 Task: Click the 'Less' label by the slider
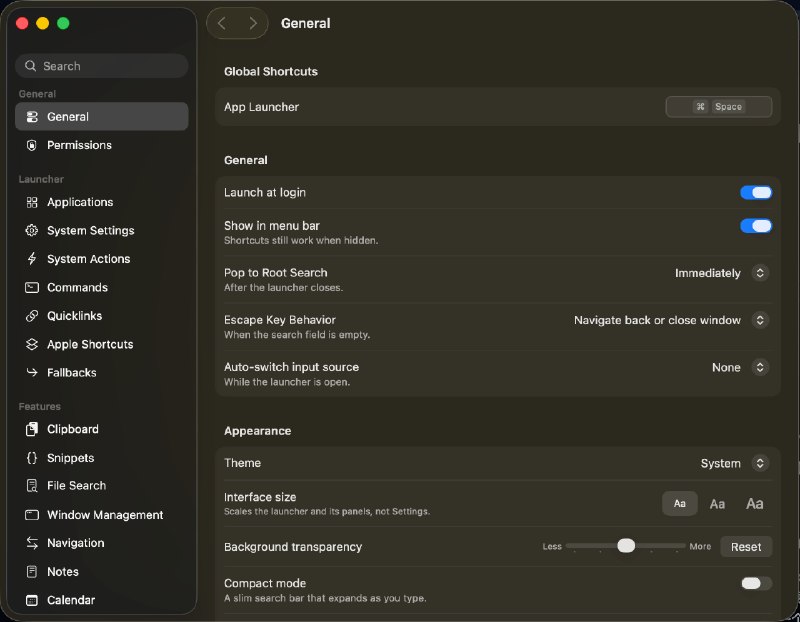pyautogui.click(x=552, y=546)
